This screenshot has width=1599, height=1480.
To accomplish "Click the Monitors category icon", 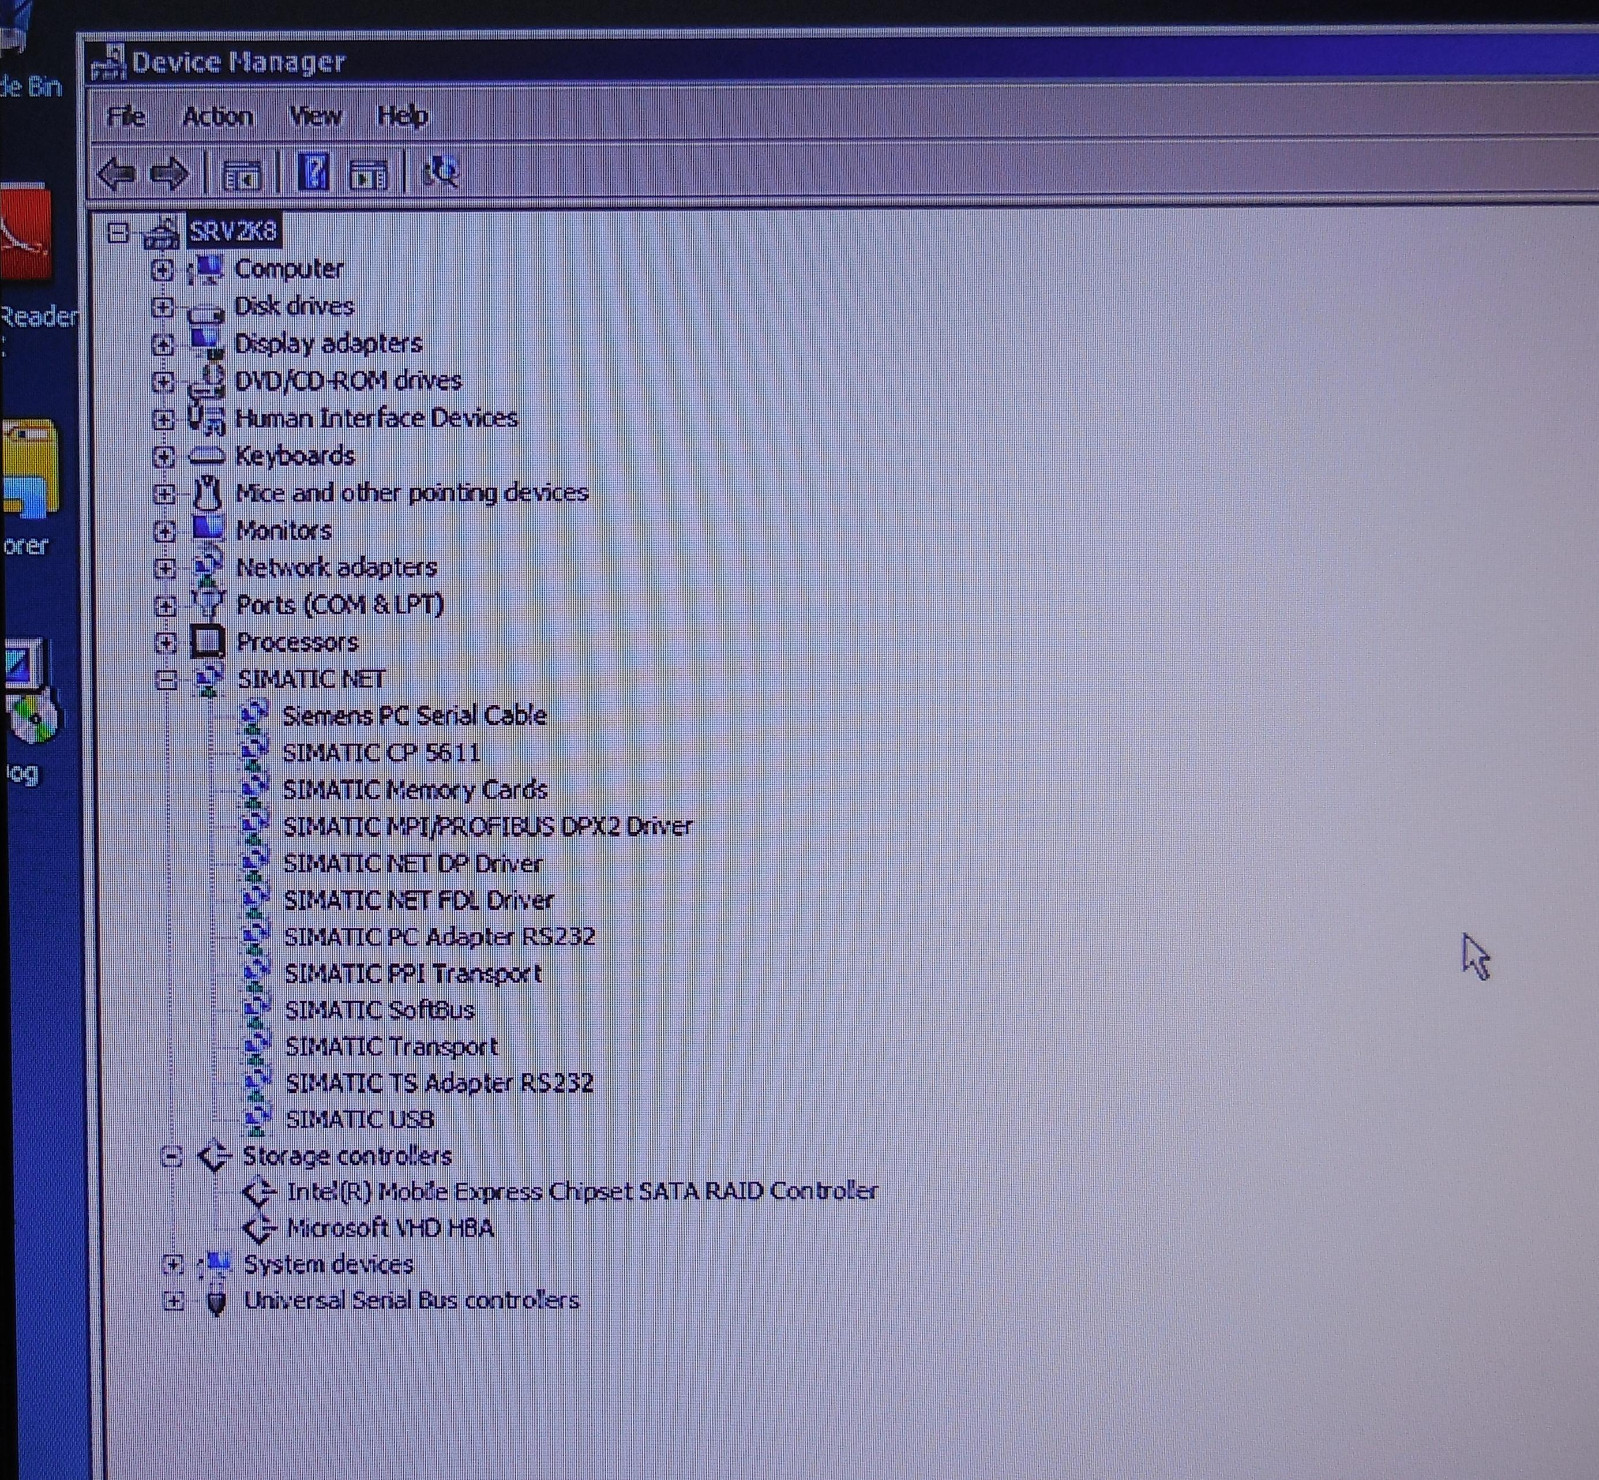I will pos(208,529).
